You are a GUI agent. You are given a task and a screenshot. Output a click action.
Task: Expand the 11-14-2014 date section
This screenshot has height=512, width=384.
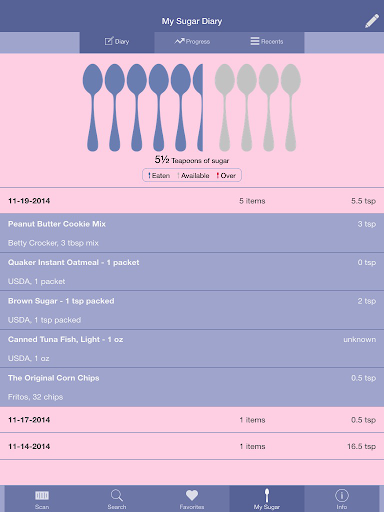192,446
